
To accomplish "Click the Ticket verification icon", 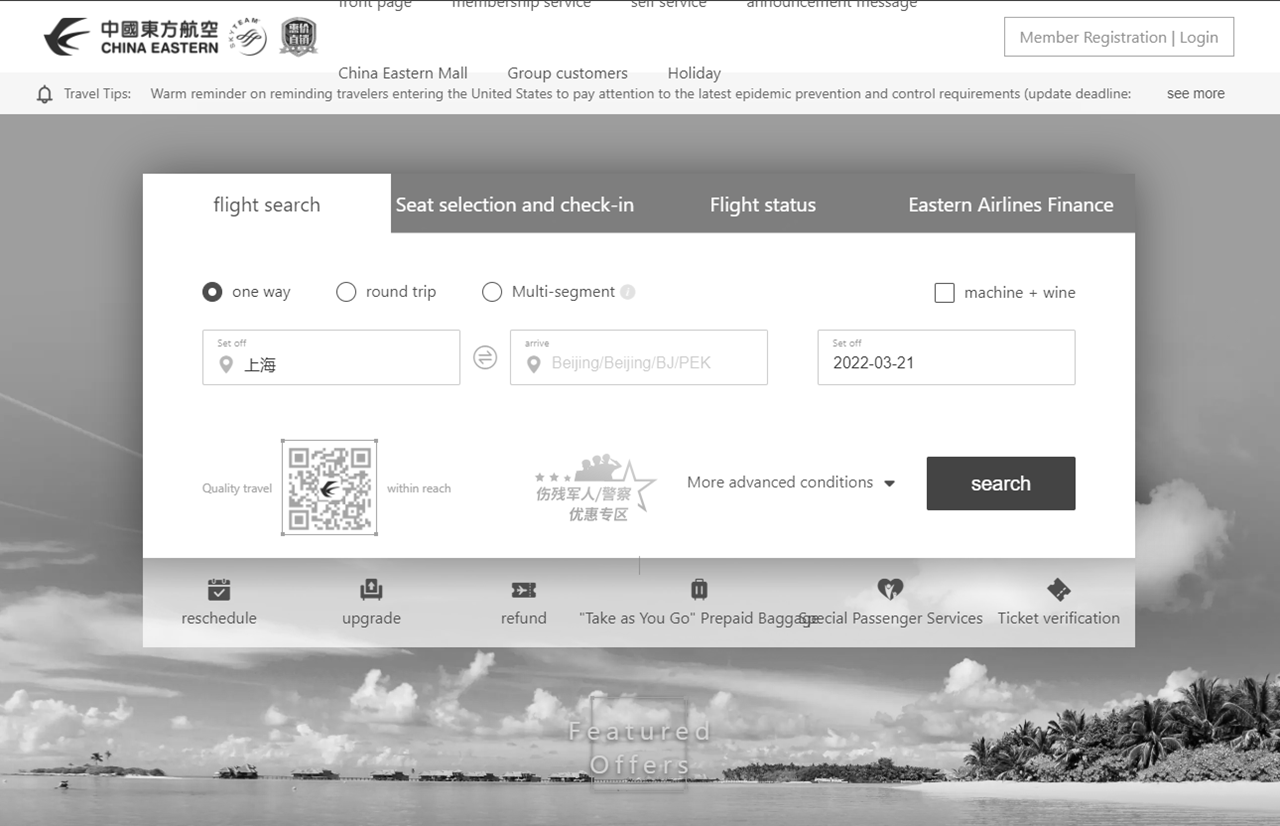I will click(1058, 589).
